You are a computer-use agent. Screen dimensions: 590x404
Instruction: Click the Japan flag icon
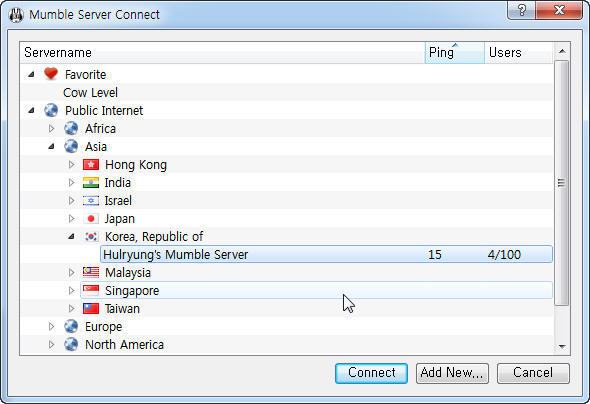(x=91, y=219)
